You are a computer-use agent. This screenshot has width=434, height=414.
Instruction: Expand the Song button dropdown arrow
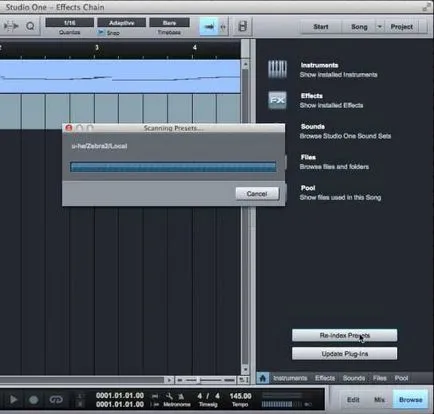pos(379,27)
